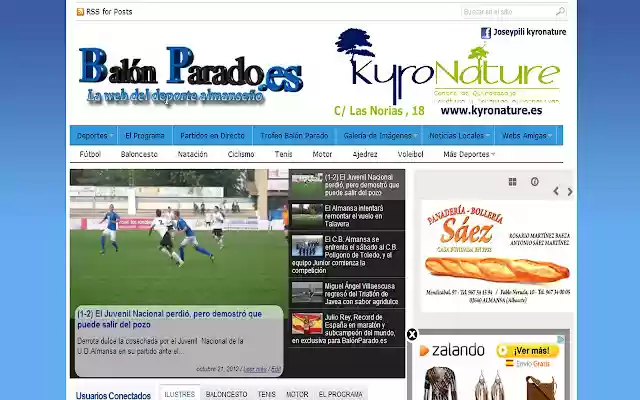Click the octubre 21, 2012 post date

(x=218, y=369)
